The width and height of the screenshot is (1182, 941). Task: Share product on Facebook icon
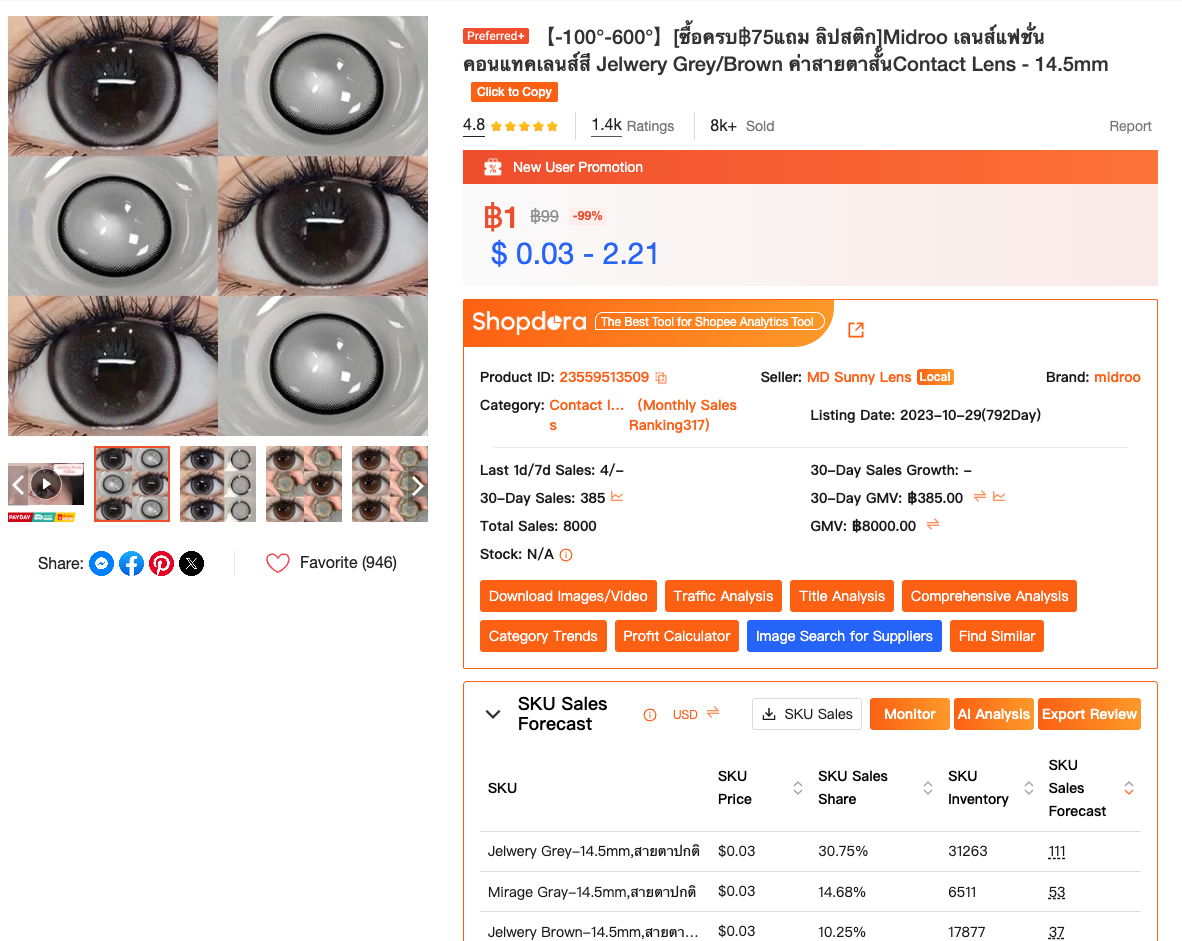pos(131,563)
